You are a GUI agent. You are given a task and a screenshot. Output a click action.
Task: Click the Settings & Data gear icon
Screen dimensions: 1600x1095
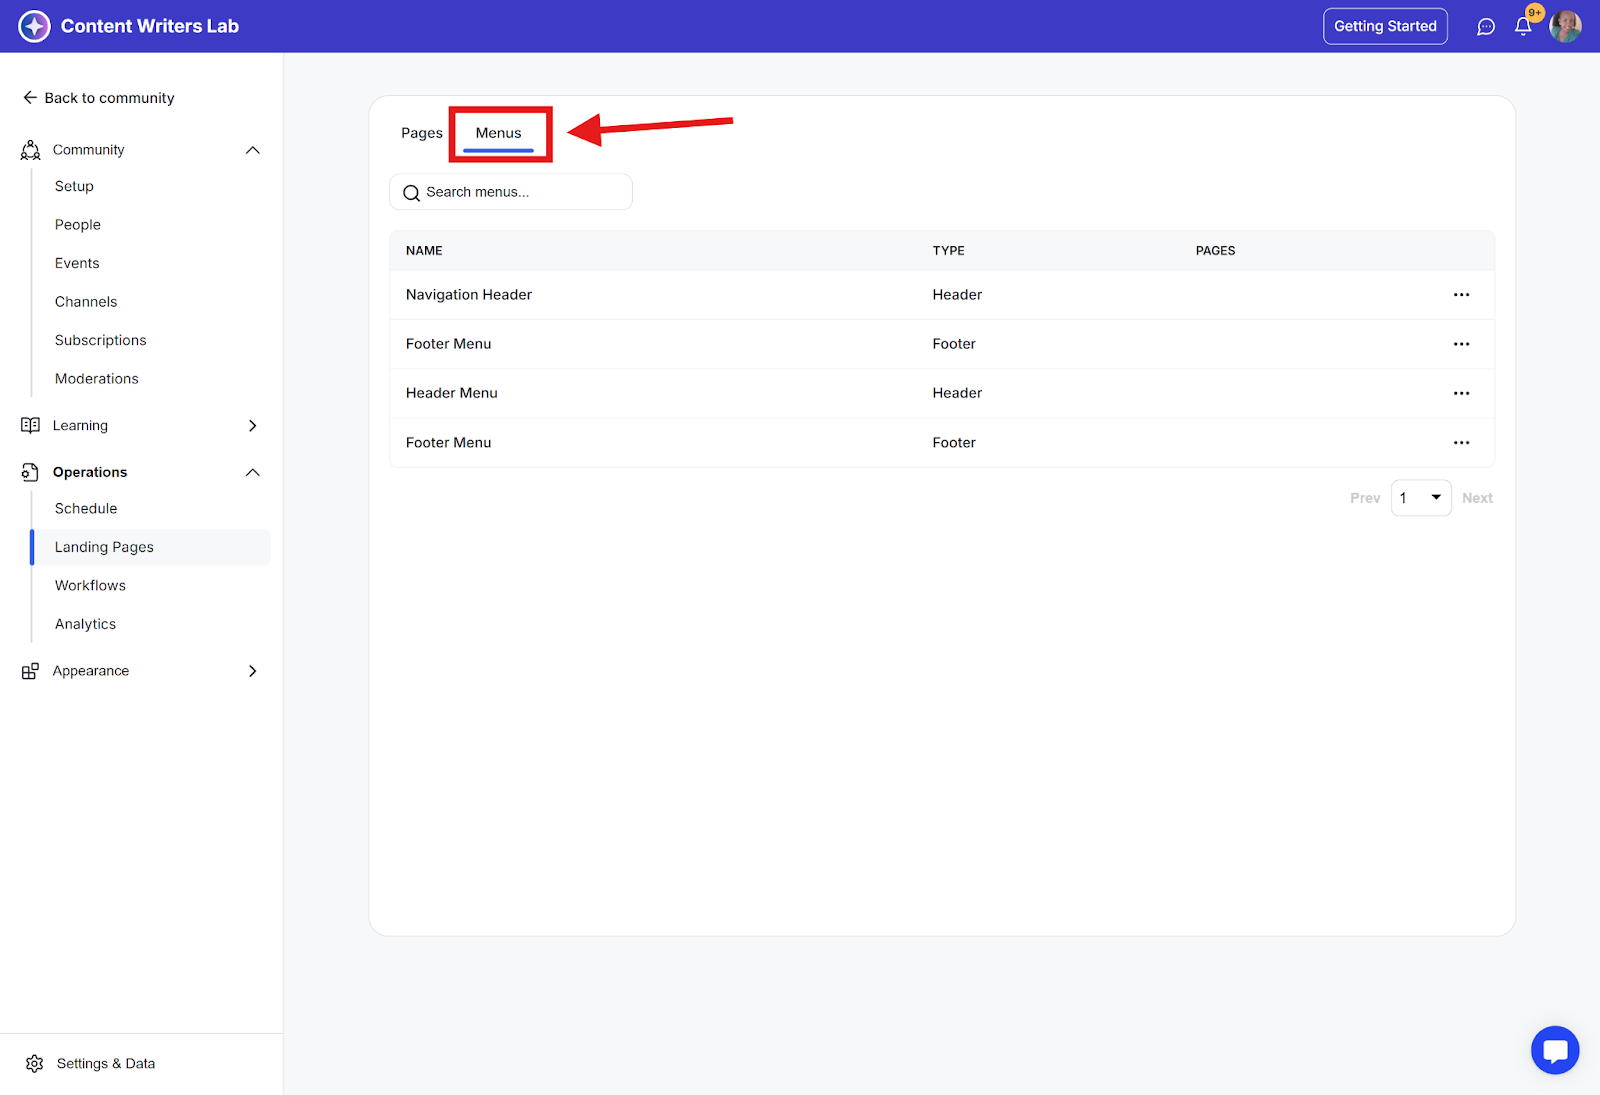(35, 1063)
